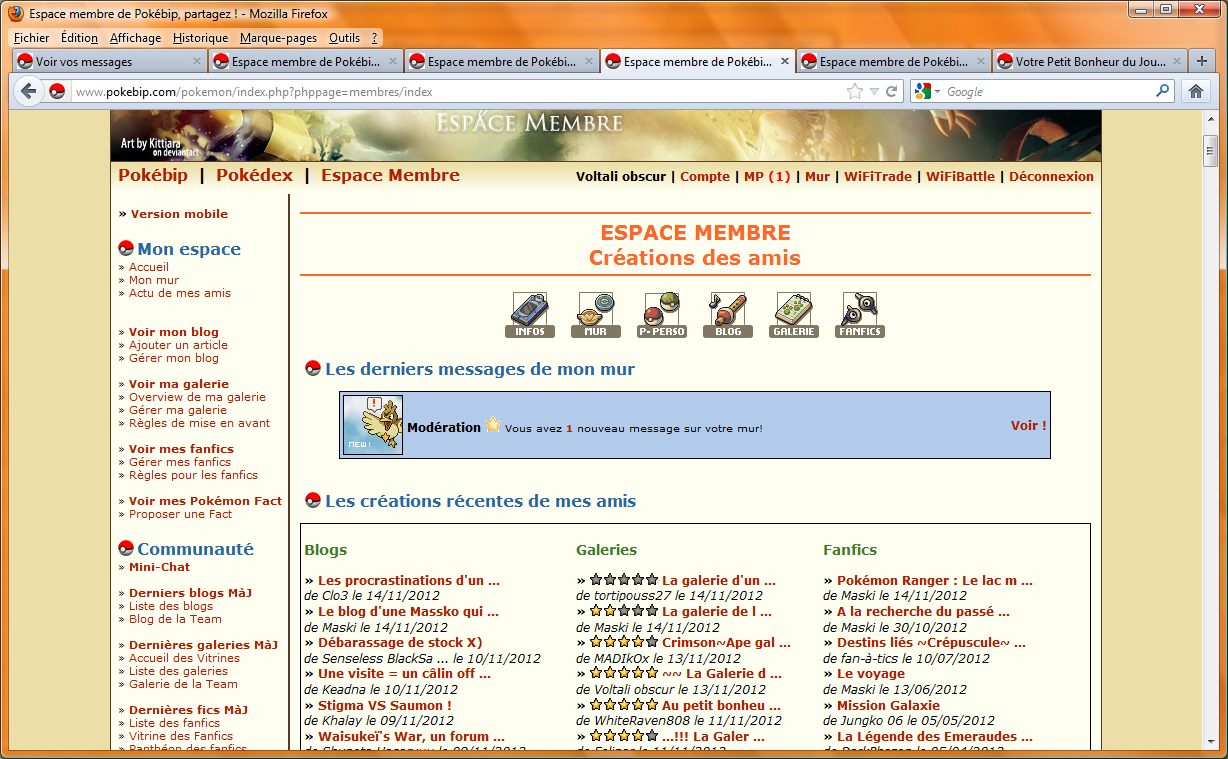Click the search magnifier icon
Image resolution: width=1228 pixels, height=759 pixels.
point(1162,91)
